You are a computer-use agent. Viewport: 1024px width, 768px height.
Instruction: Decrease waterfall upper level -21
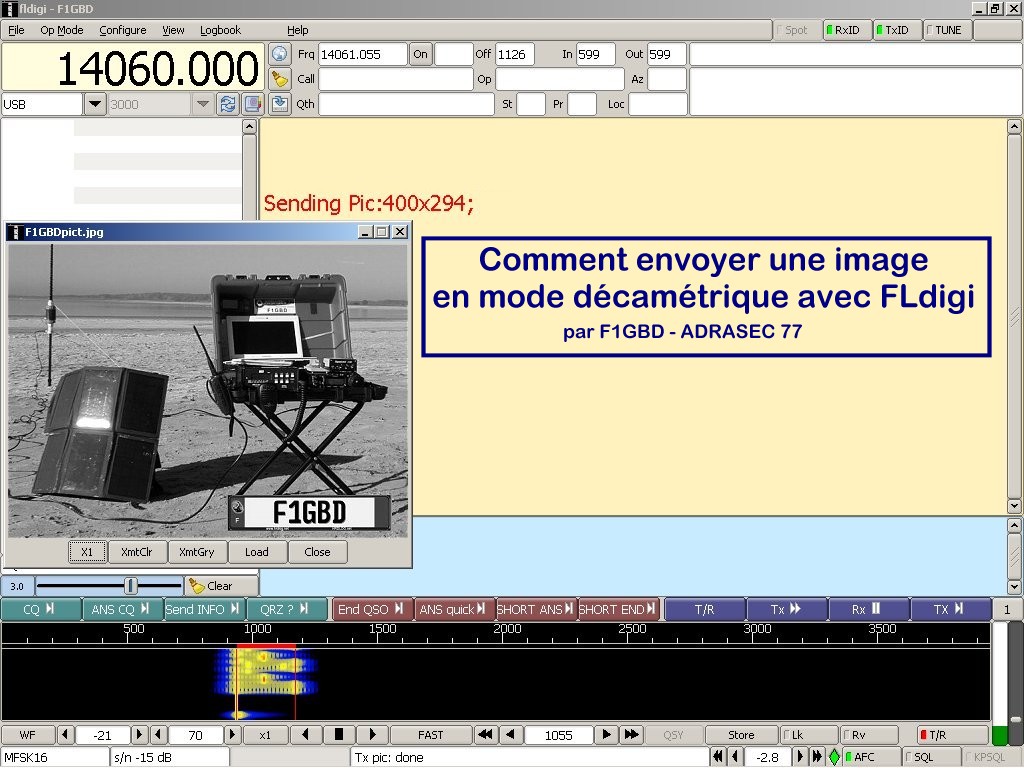[65, 735]
